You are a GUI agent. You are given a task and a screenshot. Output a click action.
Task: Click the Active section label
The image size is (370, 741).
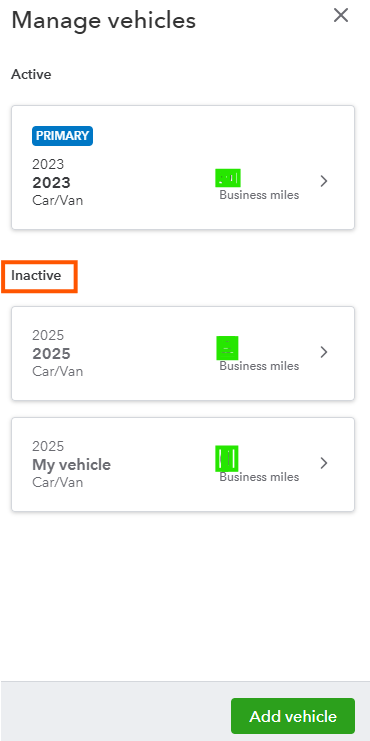[31, 74]
